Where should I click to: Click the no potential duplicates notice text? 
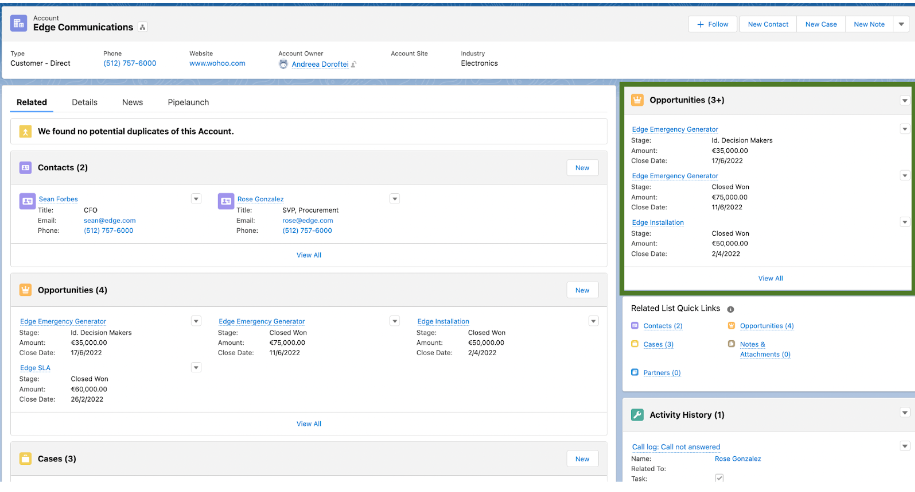coord(135,131)
